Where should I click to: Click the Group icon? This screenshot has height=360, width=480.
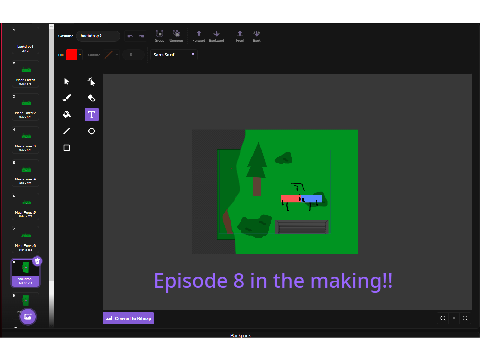pyautogui.click(x=159, y=36)
